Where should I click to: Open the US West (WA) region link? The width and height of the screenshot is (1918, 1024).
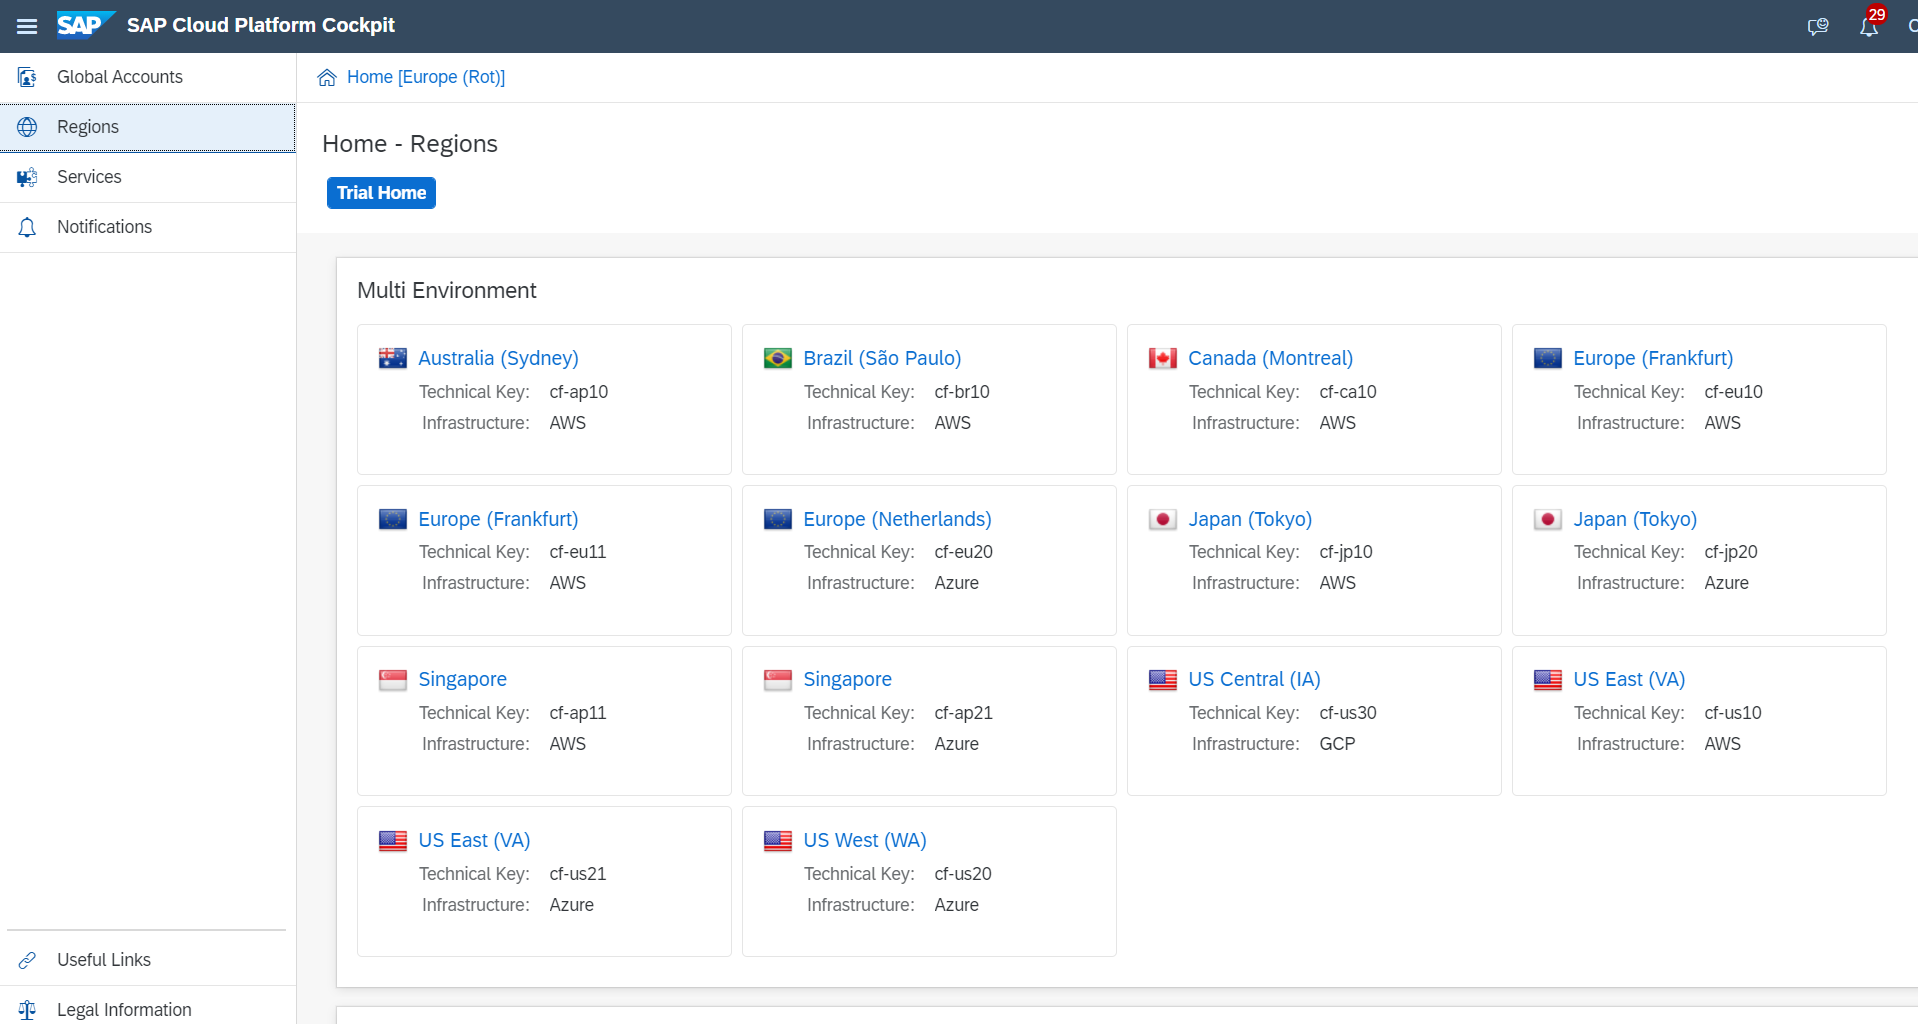tap(865, 840)
